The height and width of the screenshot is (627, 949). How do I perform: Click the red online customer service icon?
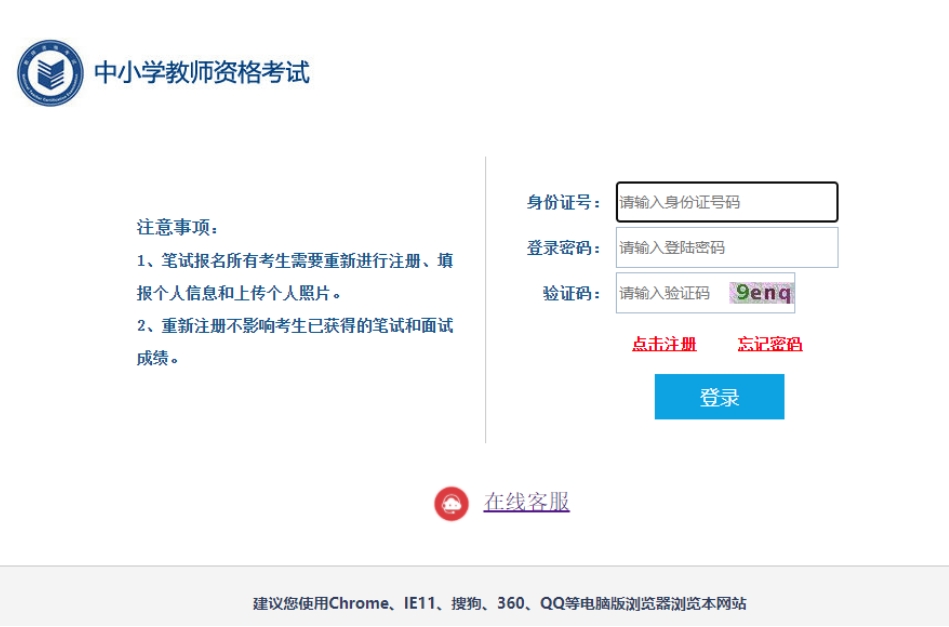tap(451, 503)
